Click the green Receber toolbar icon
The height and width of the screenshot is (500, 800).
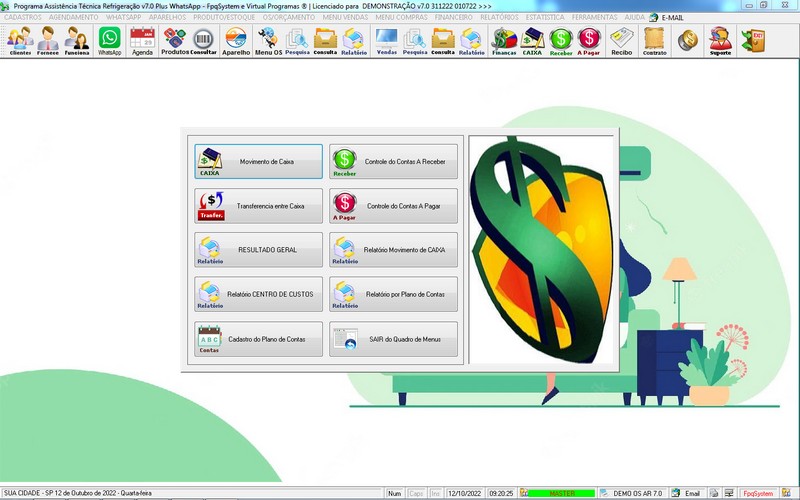pyautogui.click(x=561, y=41)
